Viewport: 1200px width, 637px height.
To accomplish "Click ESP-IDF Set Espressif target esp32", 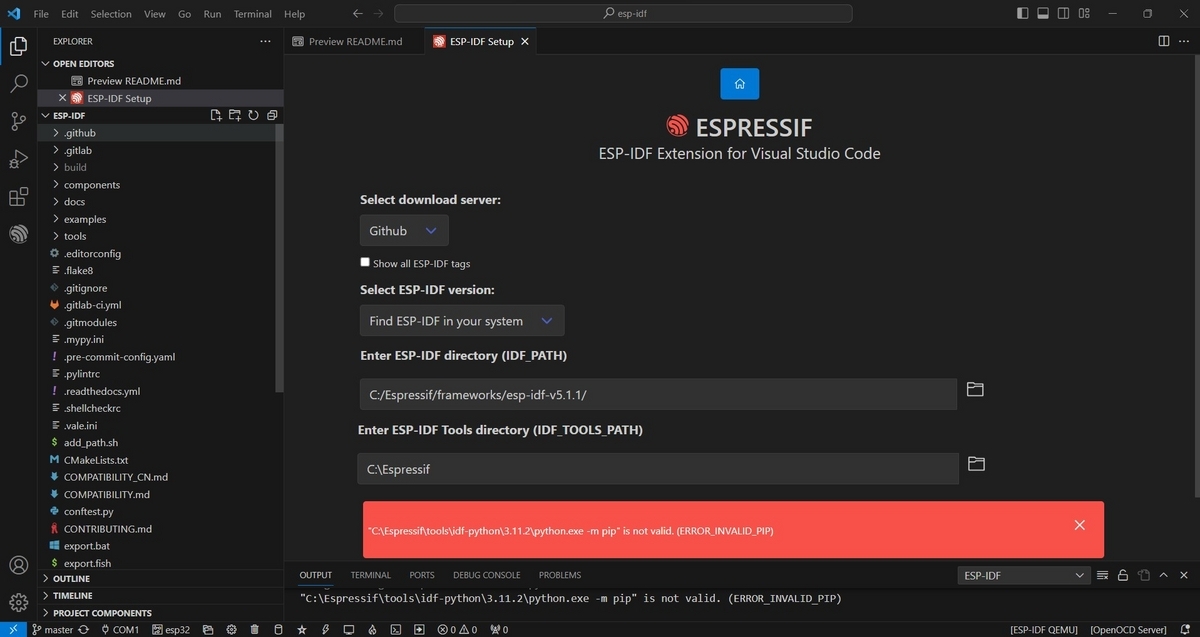I will (x=172, y=630).
